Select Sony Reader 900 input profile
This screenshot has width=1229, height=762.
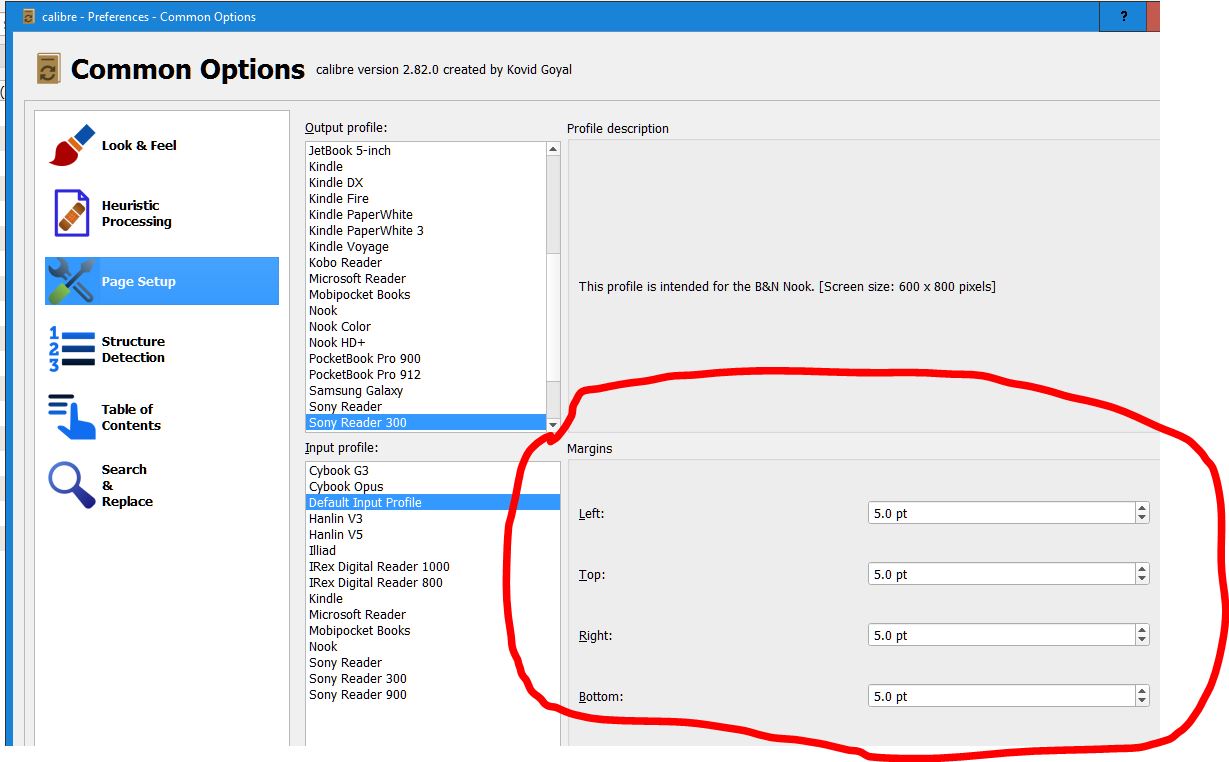[x=432, y=694]
